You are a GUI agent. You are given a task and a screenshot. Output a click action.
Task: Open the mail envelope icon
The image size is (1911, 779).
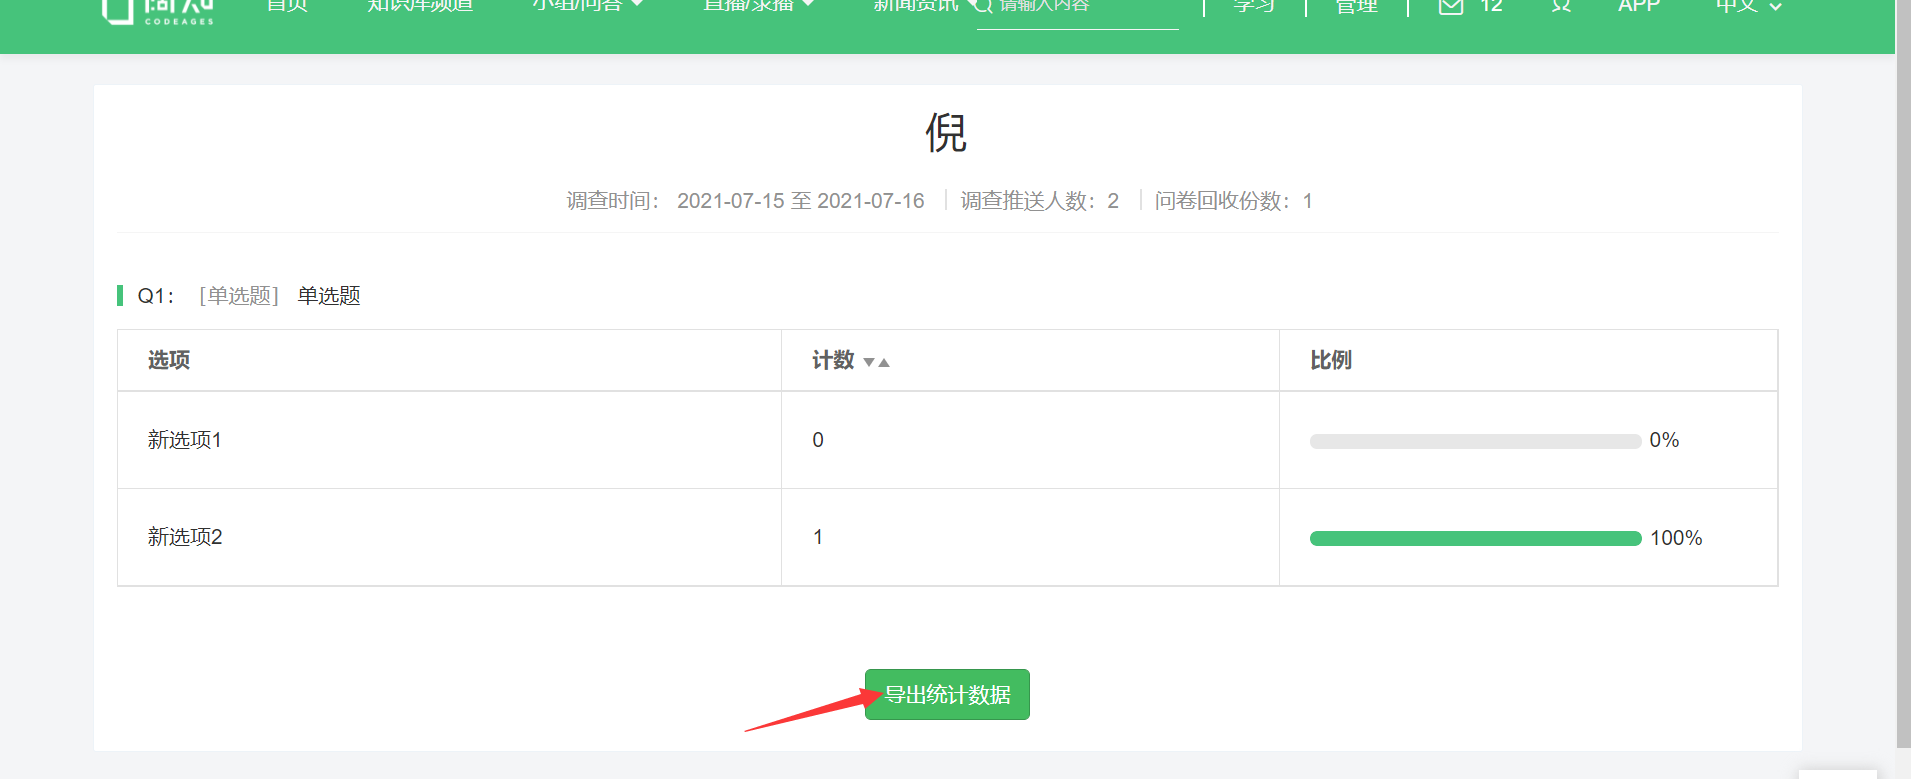pyautogui.click(x=1450, y=6)
